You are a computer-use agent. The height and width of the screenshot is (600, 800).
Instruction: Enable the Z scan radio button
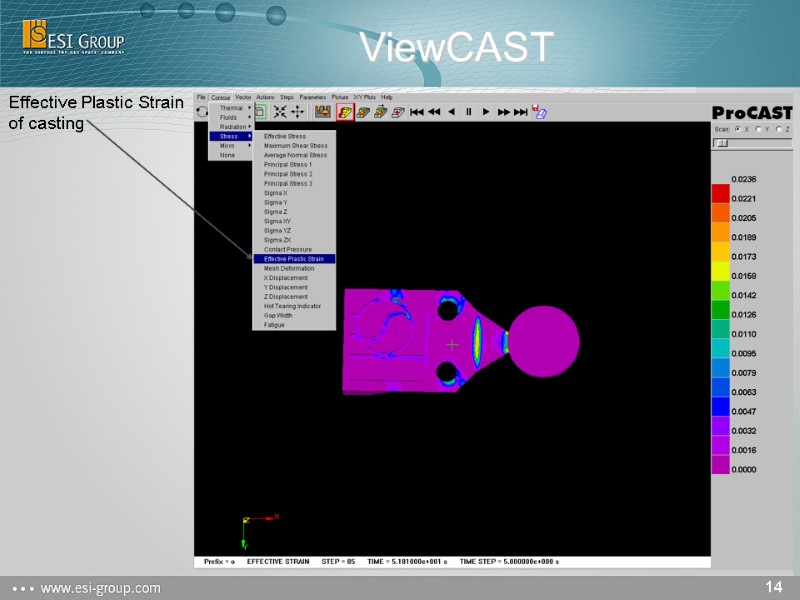(x=778, y=129)
